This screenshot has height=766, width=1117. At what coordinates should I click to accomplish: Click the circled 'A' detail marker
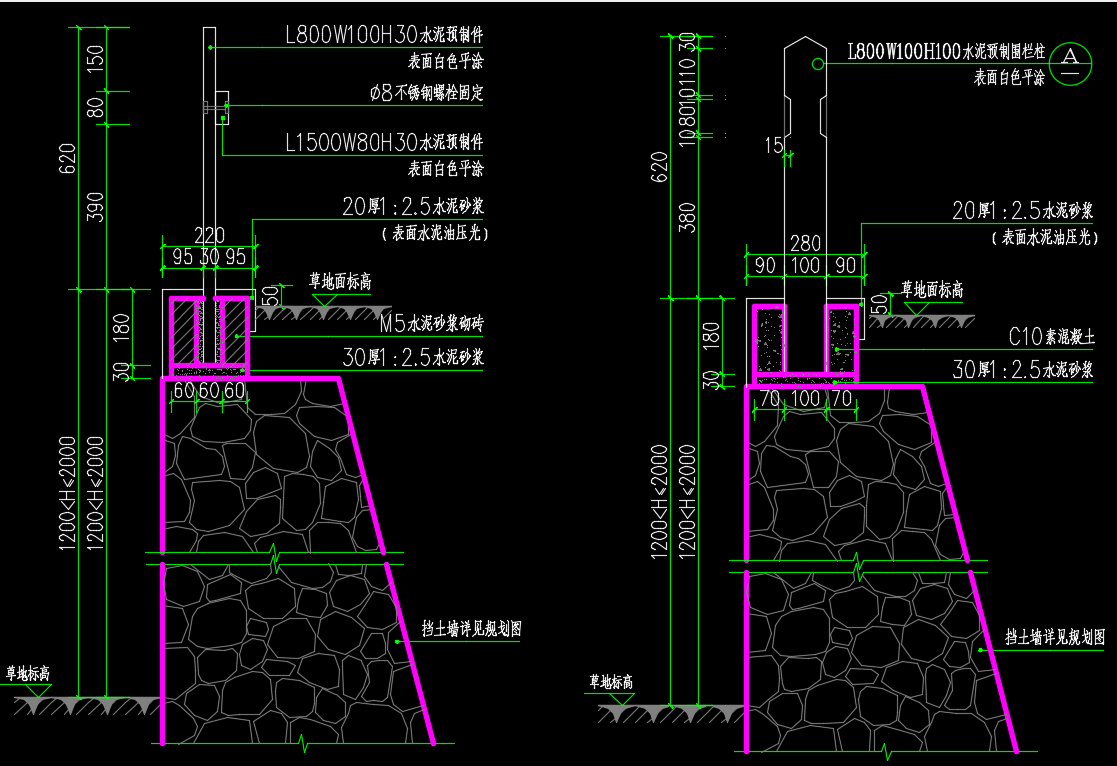1070,63
